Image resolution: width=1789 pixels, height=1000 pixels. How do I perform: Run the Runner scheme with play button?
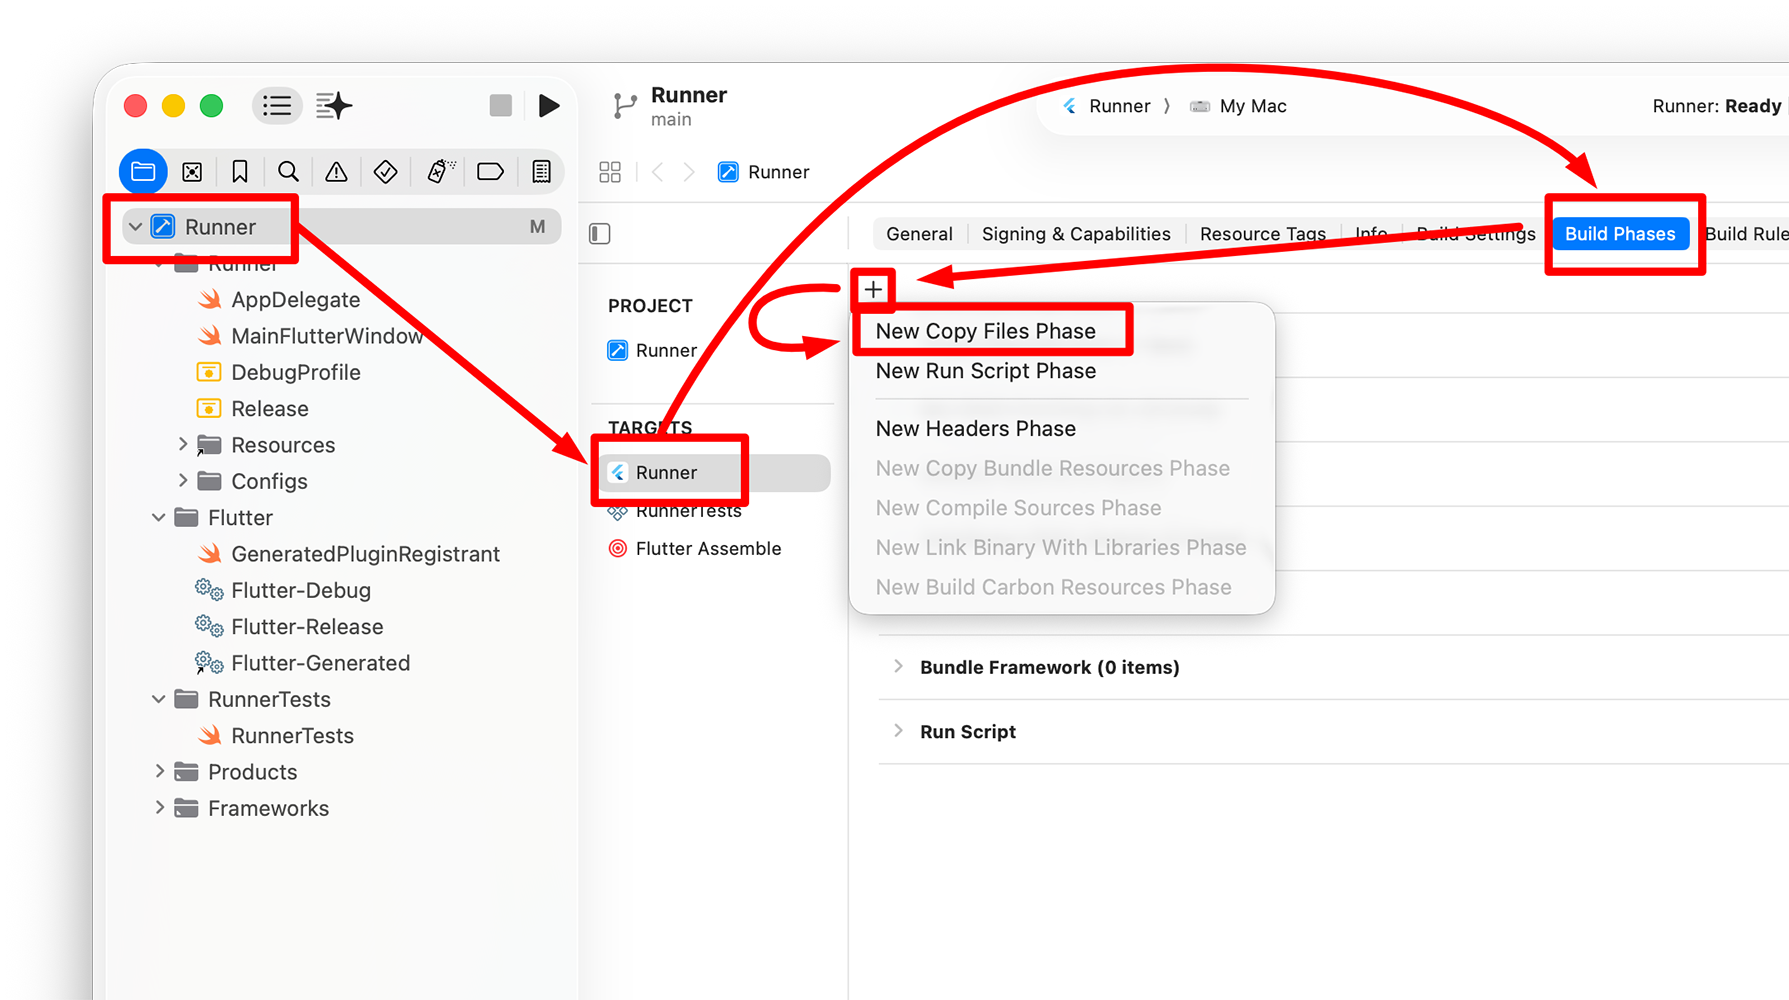point(549,105)
